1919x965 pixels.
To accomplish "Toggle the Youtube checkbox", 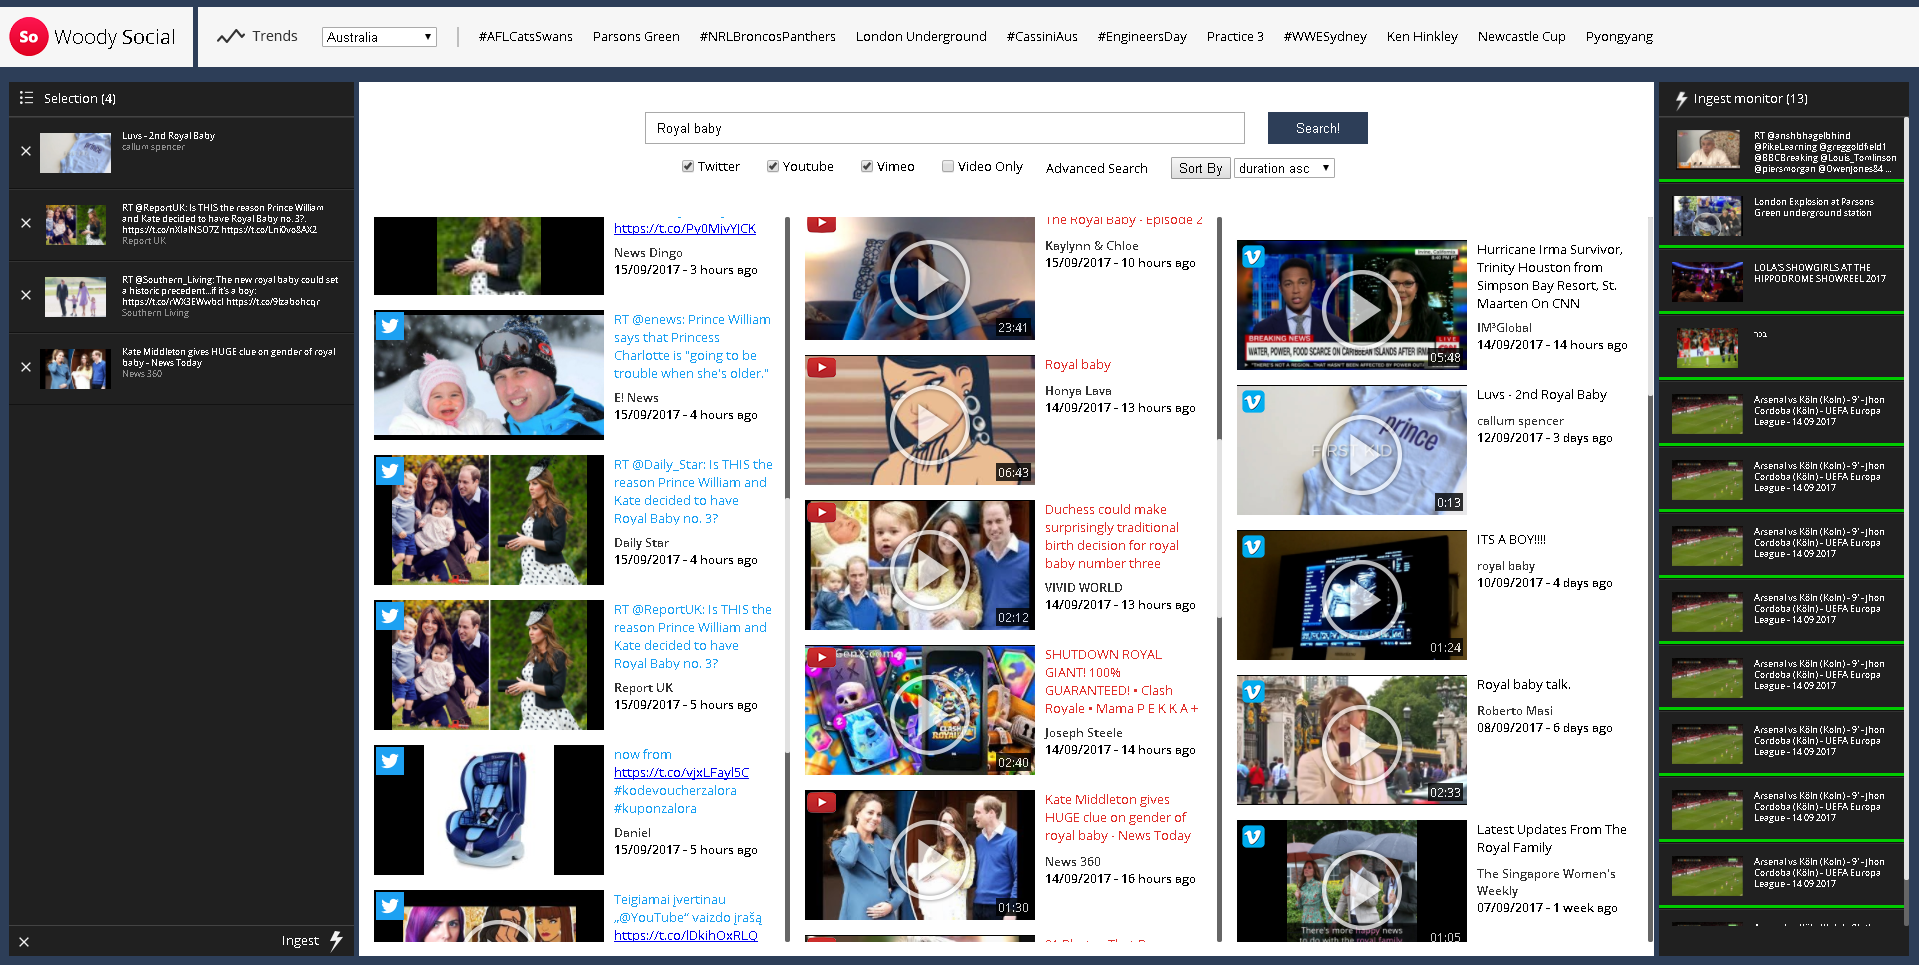I will [773, 167].
